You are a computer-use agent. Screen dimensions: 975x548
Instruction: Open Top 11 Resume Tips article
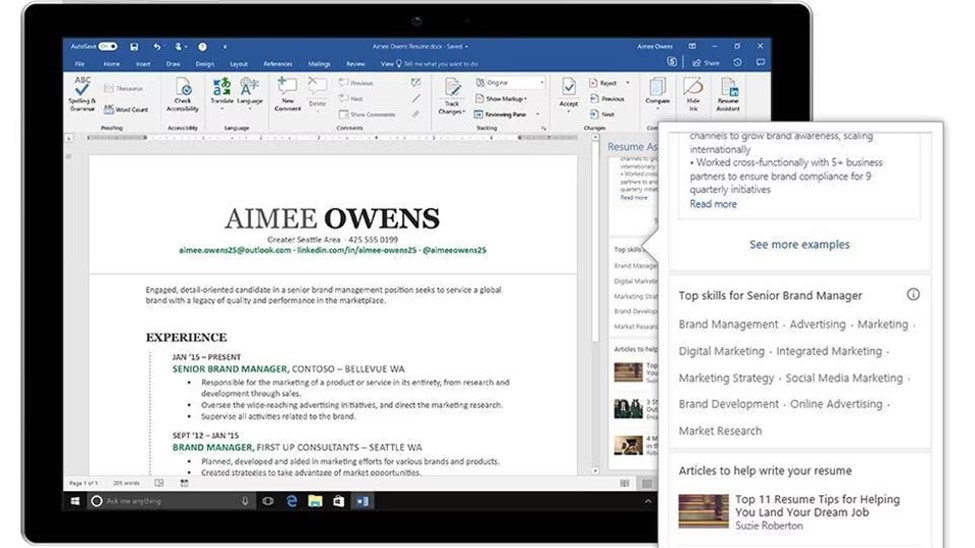point(817,506)
